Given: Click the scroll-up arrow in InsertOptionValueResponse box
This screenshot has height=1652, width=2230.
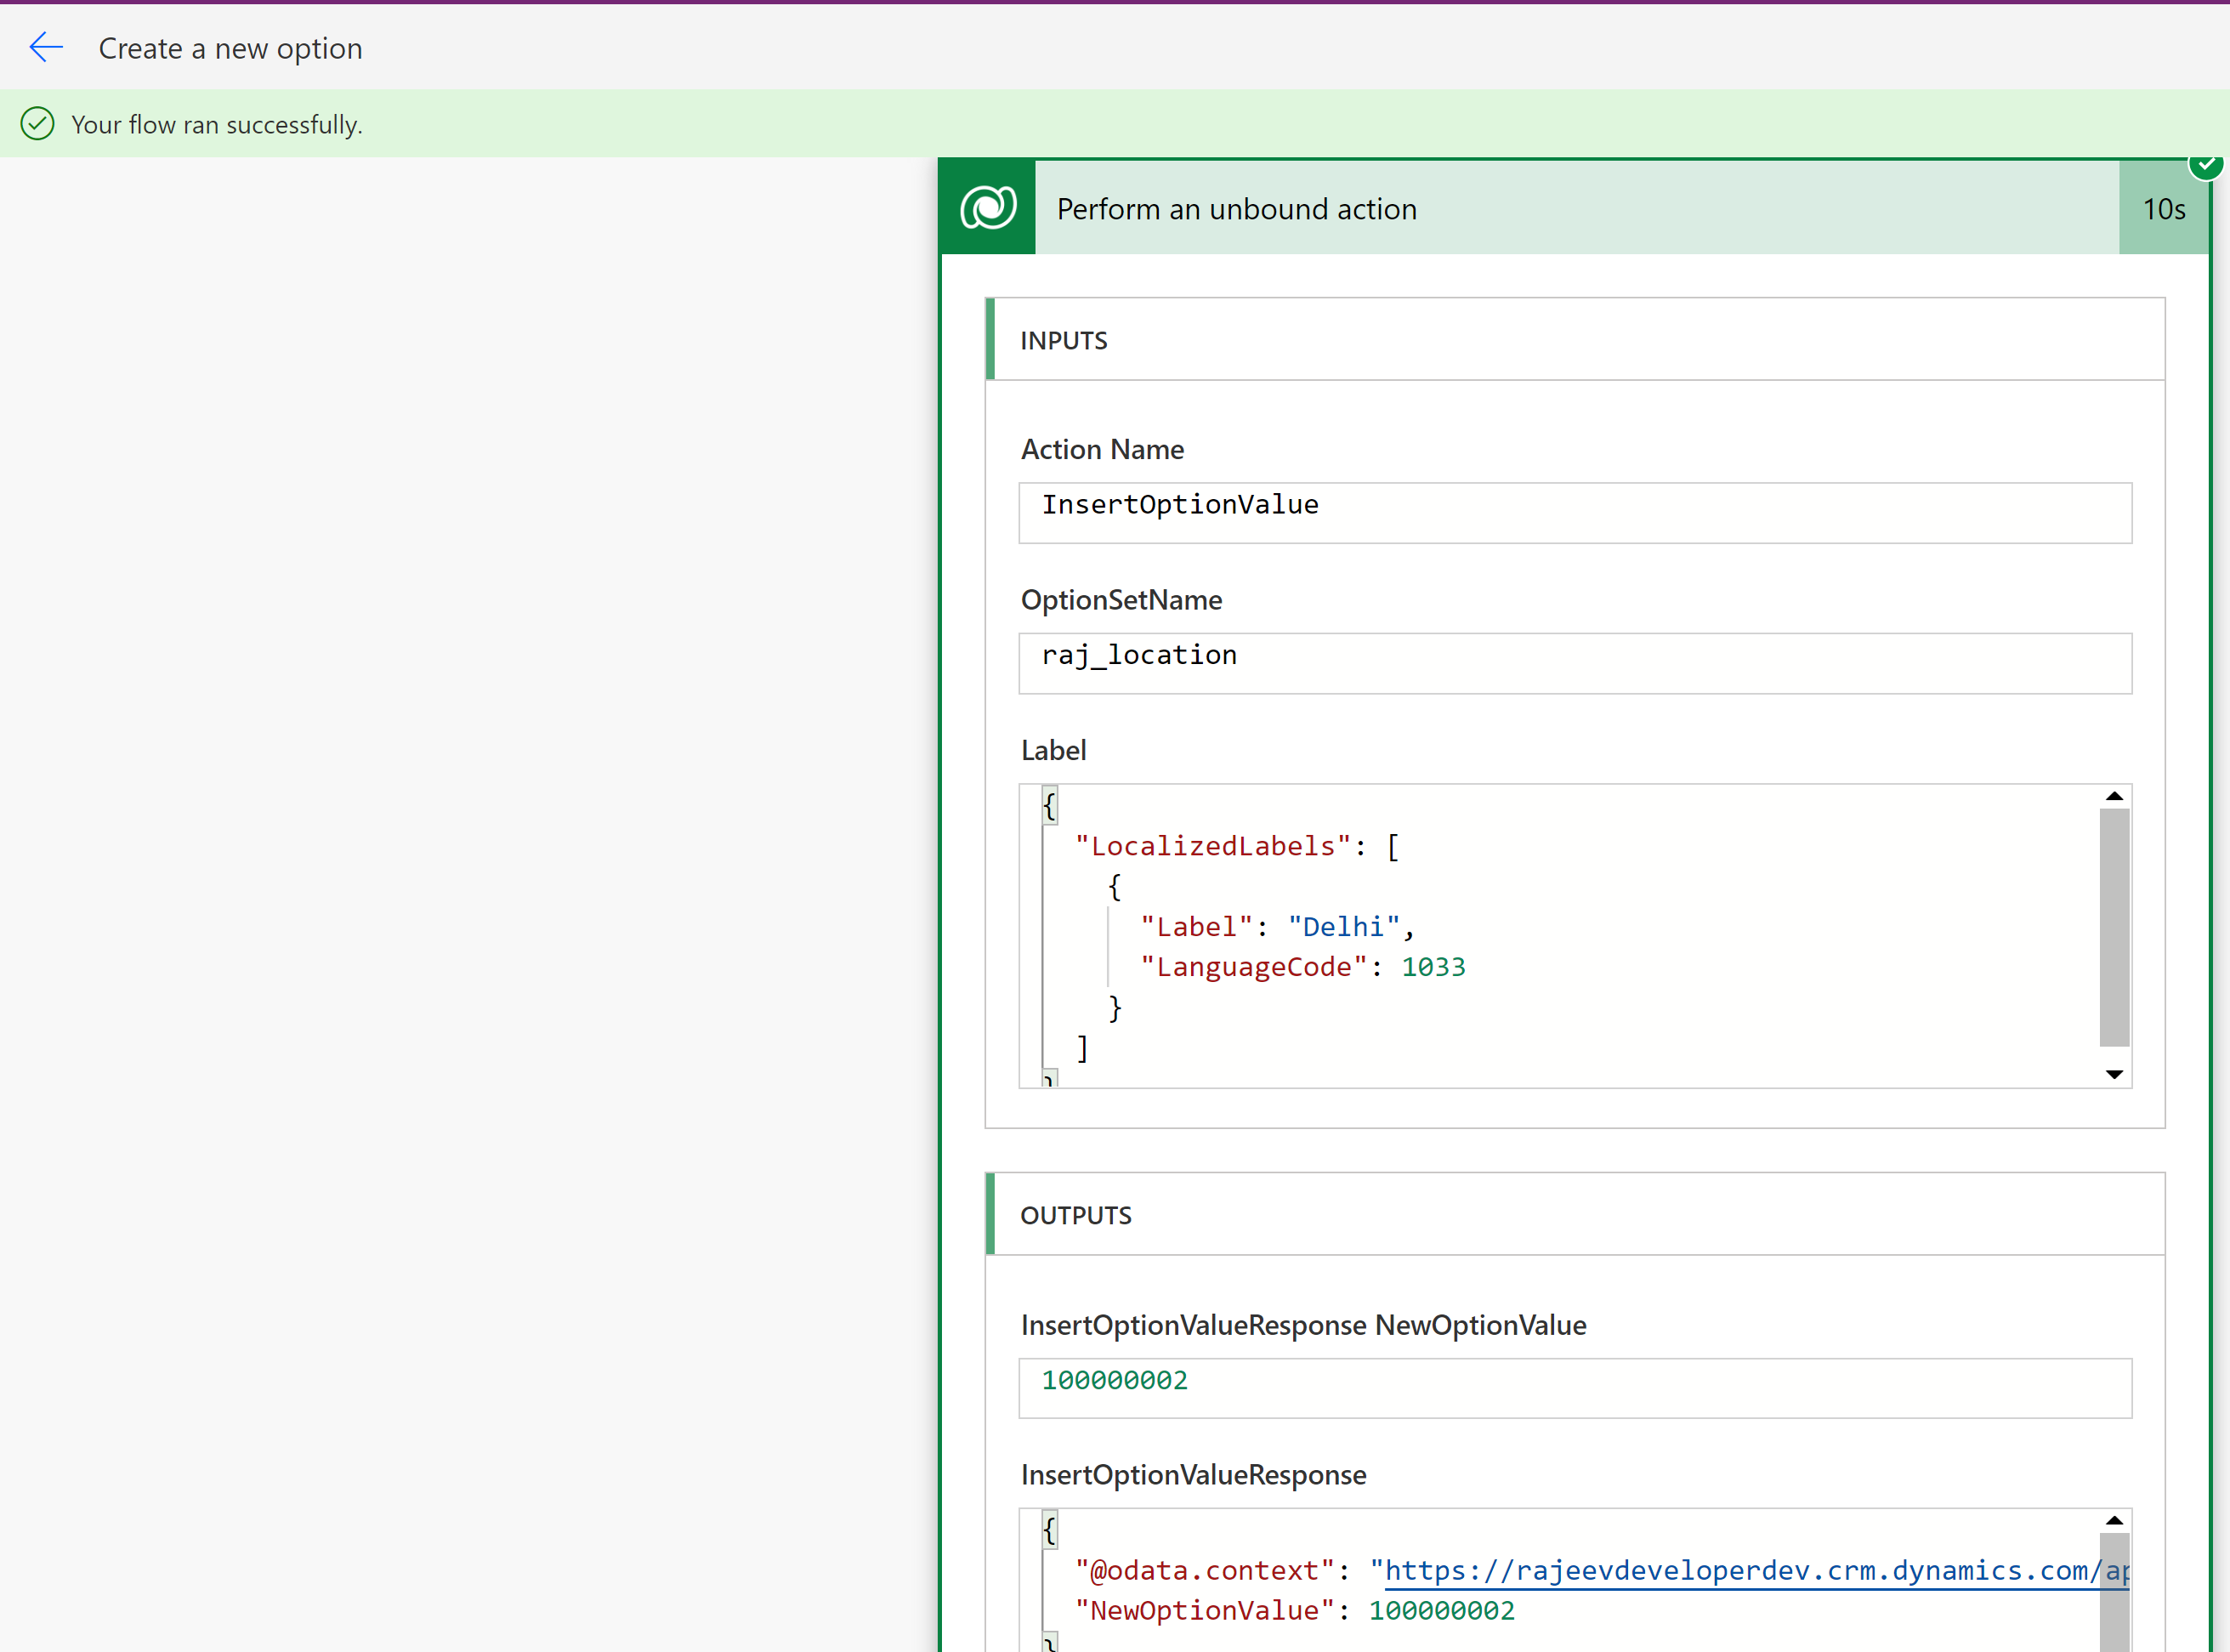Looking at the screenshot, I should pyautogui.click(x=2114, y=1519).
